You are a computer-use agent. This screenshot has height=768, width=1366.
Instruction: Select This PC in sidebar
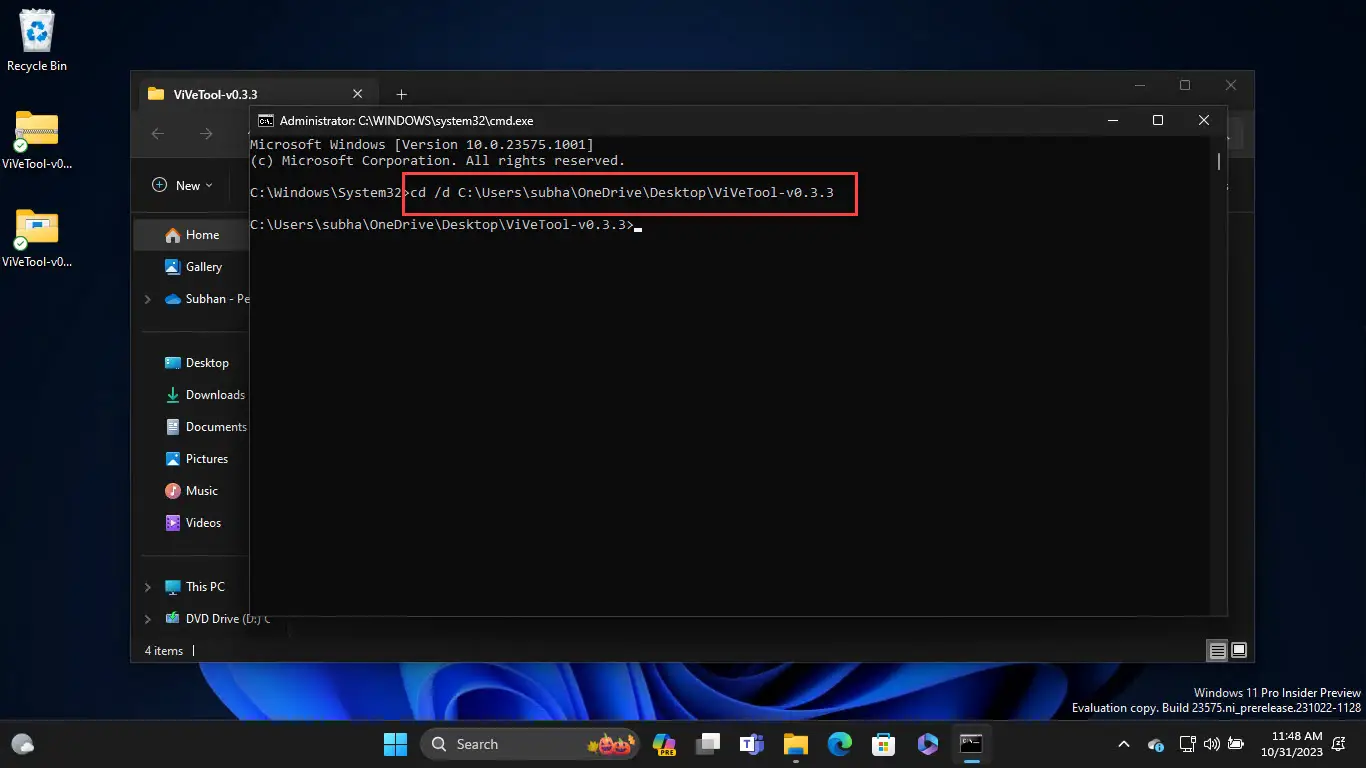point(194,587)
